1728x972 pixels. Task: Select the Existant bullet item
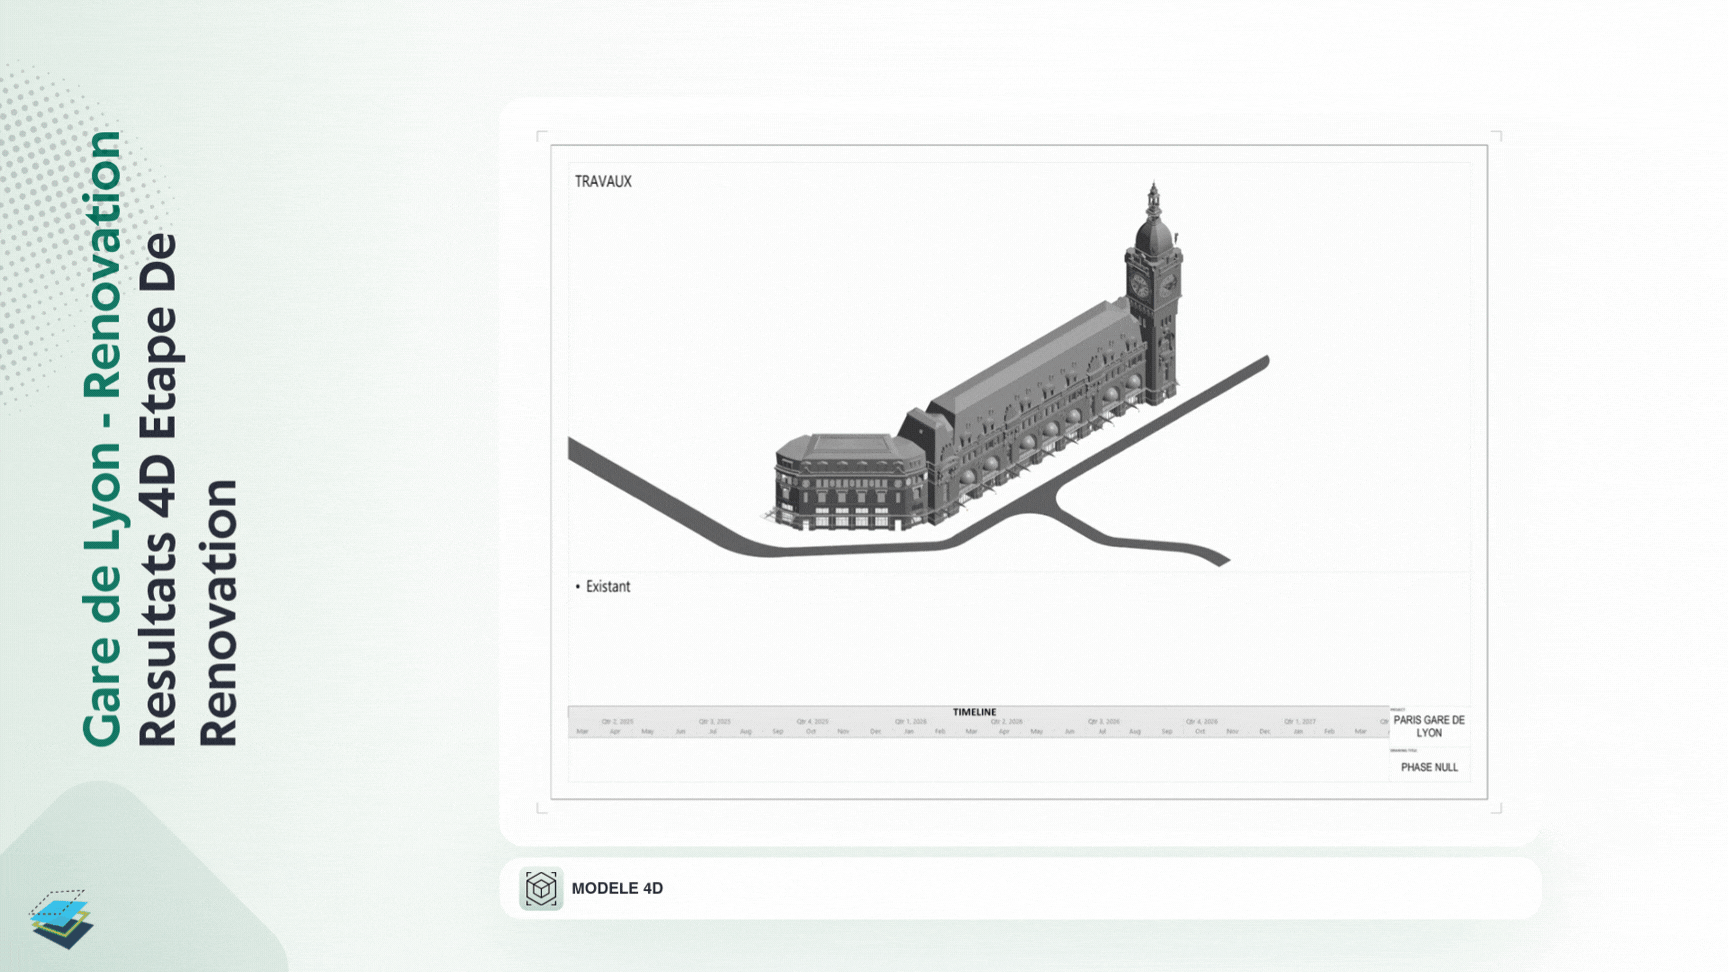603,587
